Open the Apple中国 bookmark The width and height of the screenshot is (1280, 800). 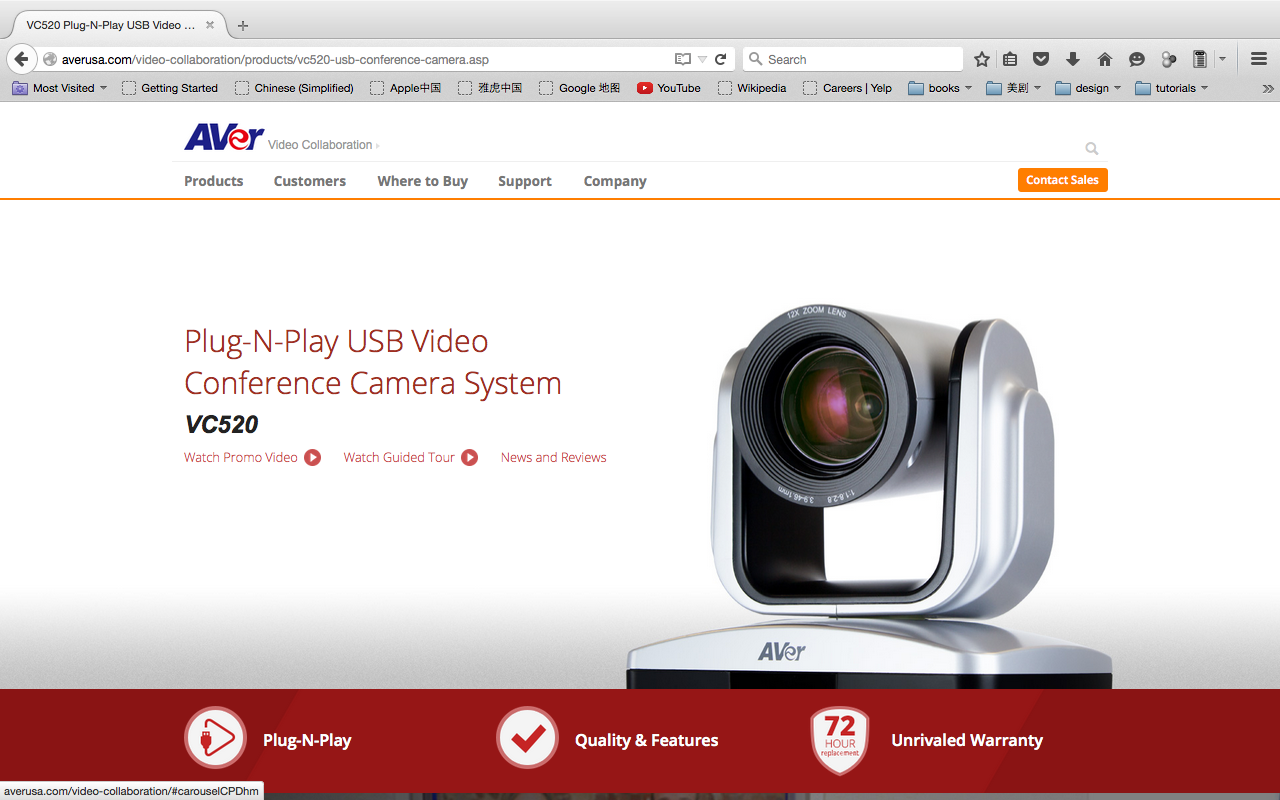pyautogui.click(x=405, y=88)
